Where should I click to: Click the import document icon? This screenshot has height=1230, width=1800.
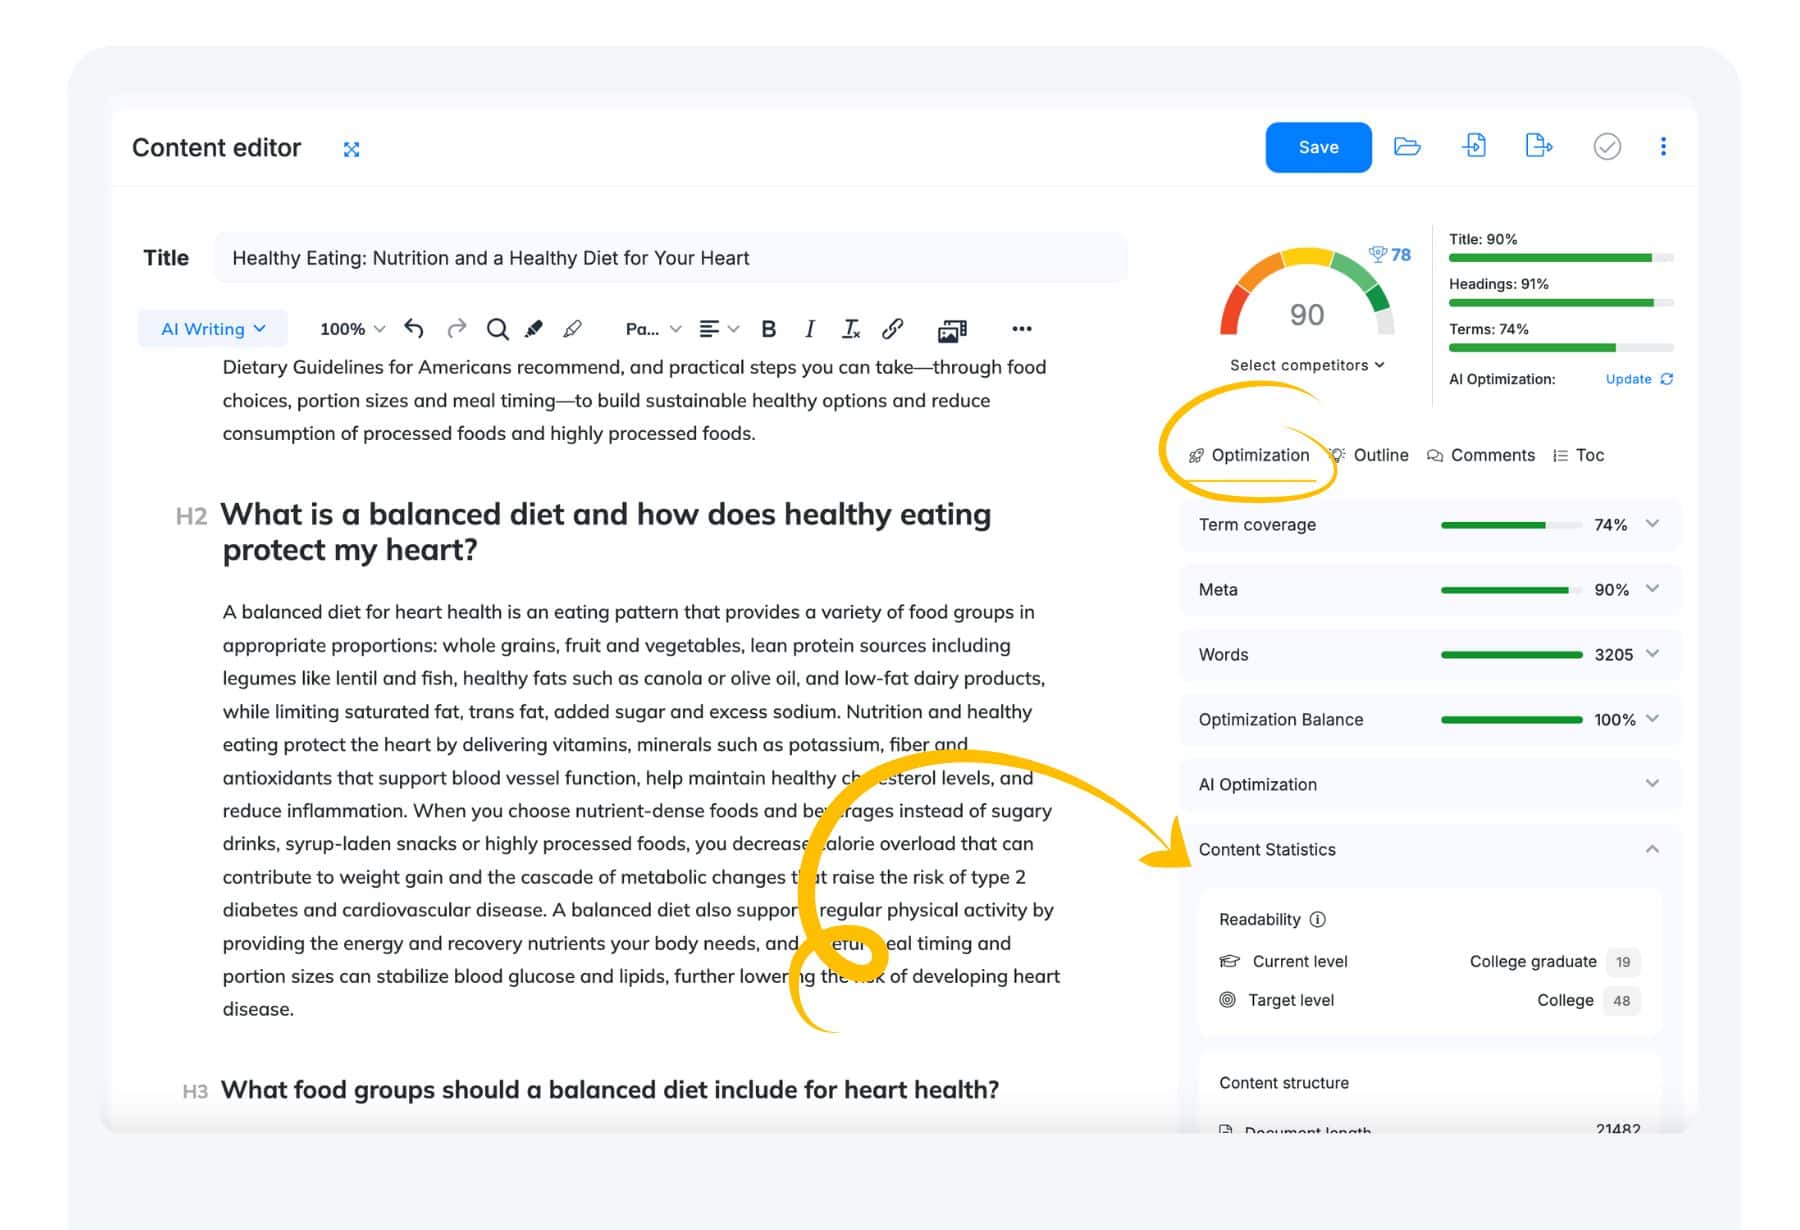1474,146
